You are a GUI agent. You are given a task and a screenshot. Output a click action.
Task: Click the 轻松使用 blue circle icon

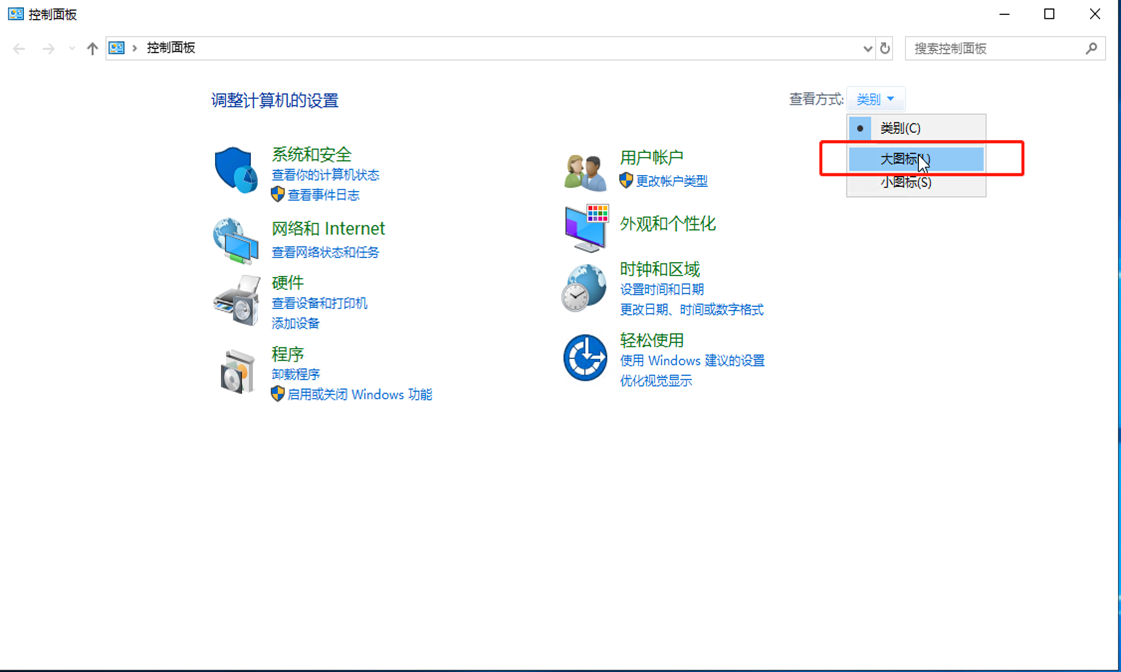point(585,358)
